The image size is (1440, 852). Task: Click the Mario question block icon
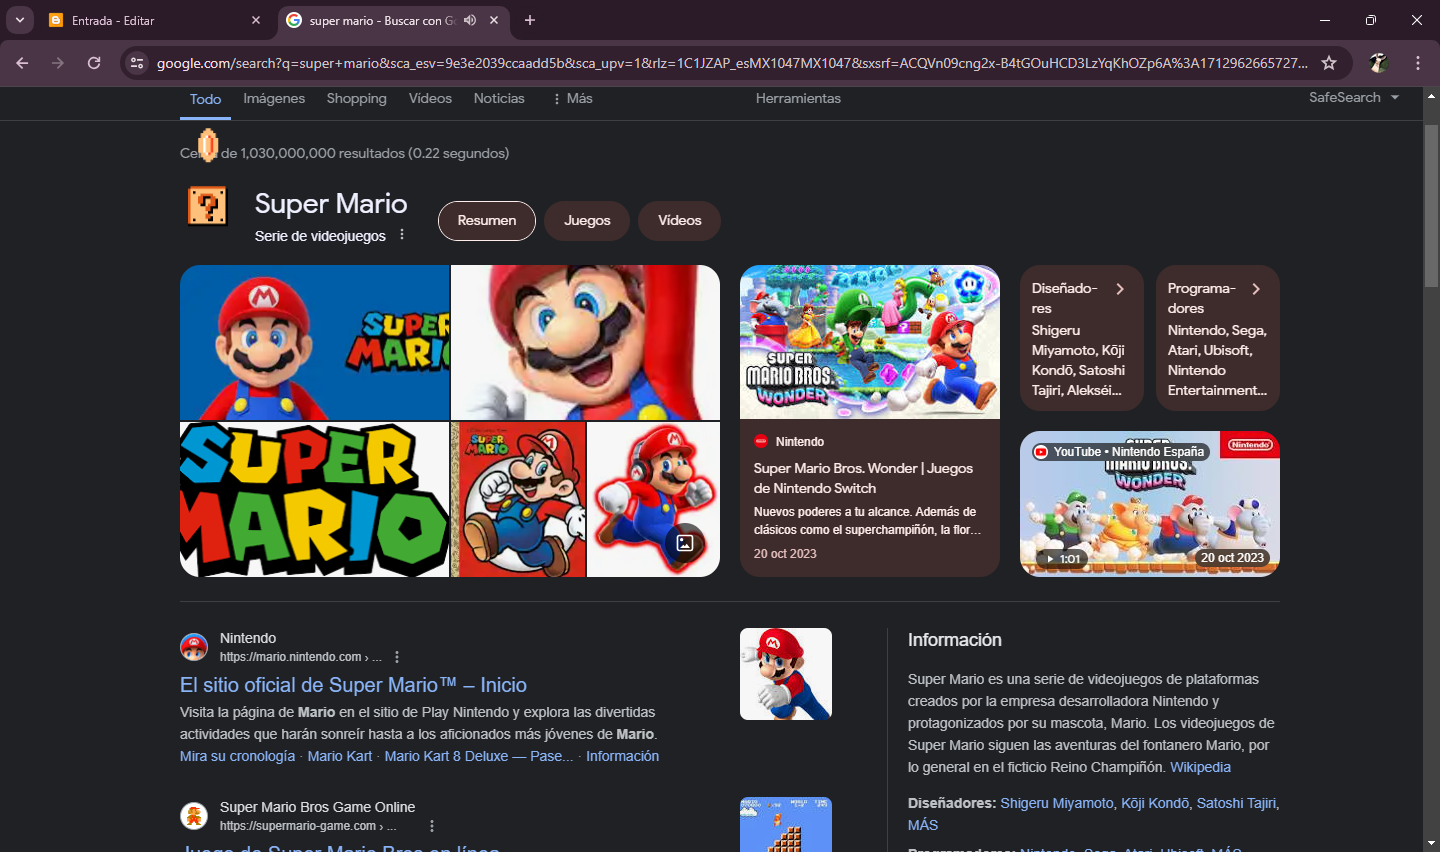pyautogui.click(x=207, y=206)
